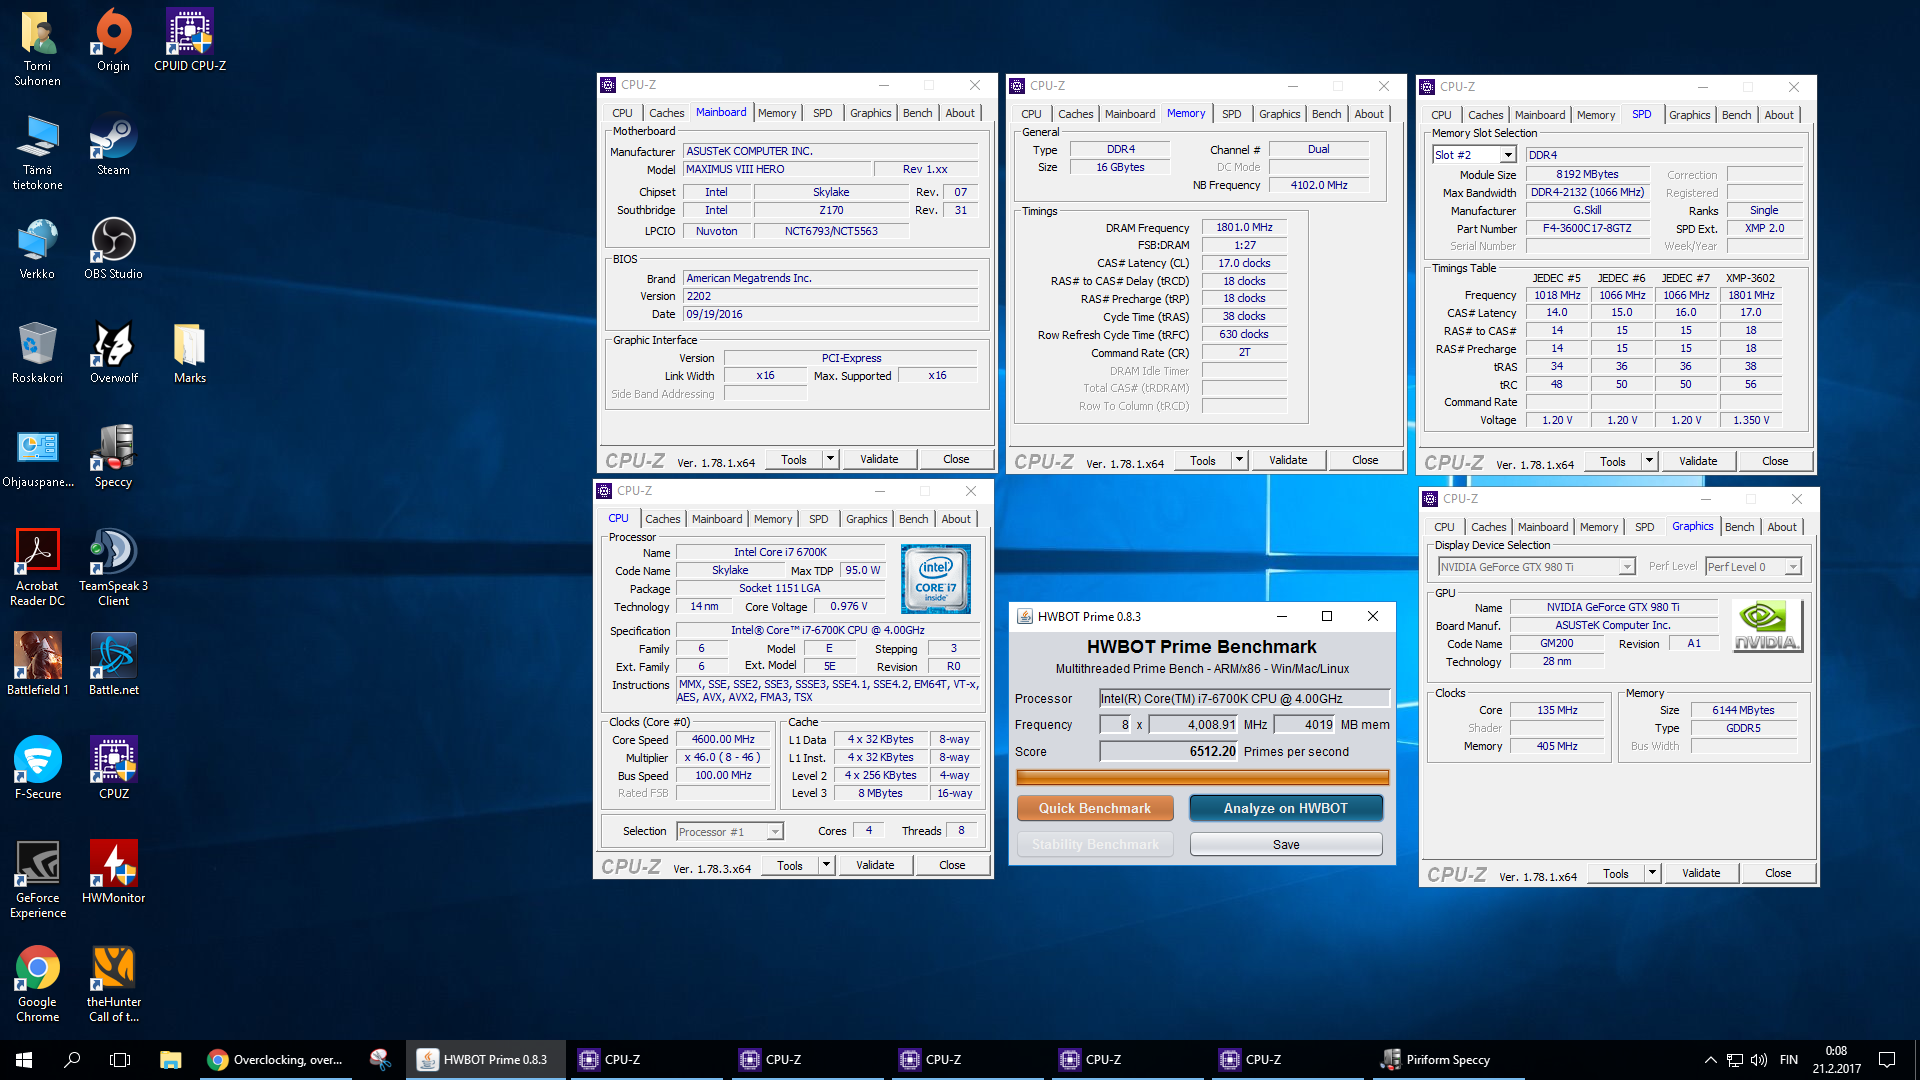The image size is (1920, 1080).
Task: Switch to Caches tab in Mainboard window
Action: tap(666, 113)
